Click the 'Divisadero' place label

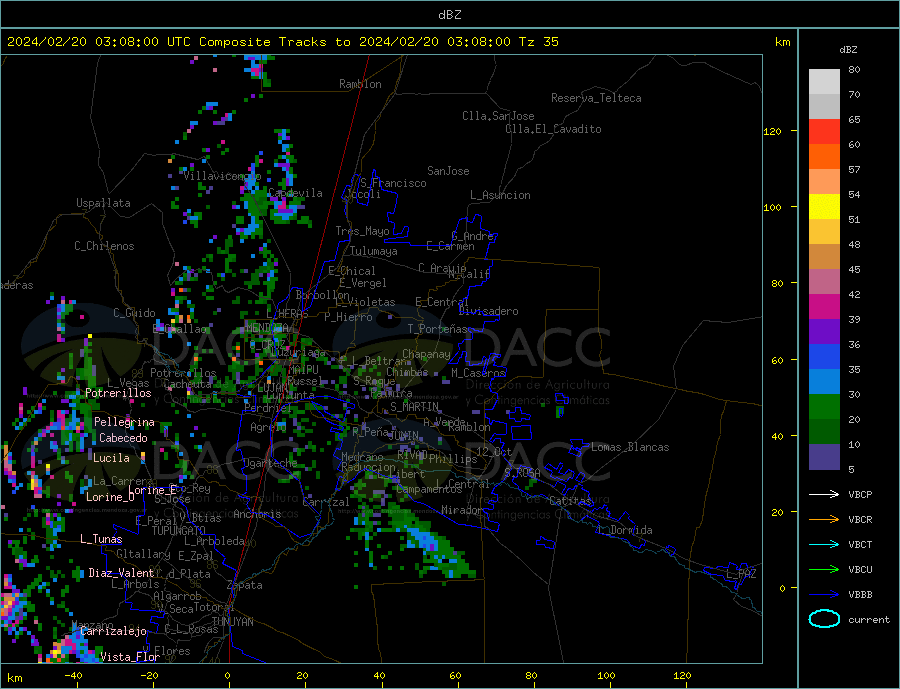[x=488, y=311]
